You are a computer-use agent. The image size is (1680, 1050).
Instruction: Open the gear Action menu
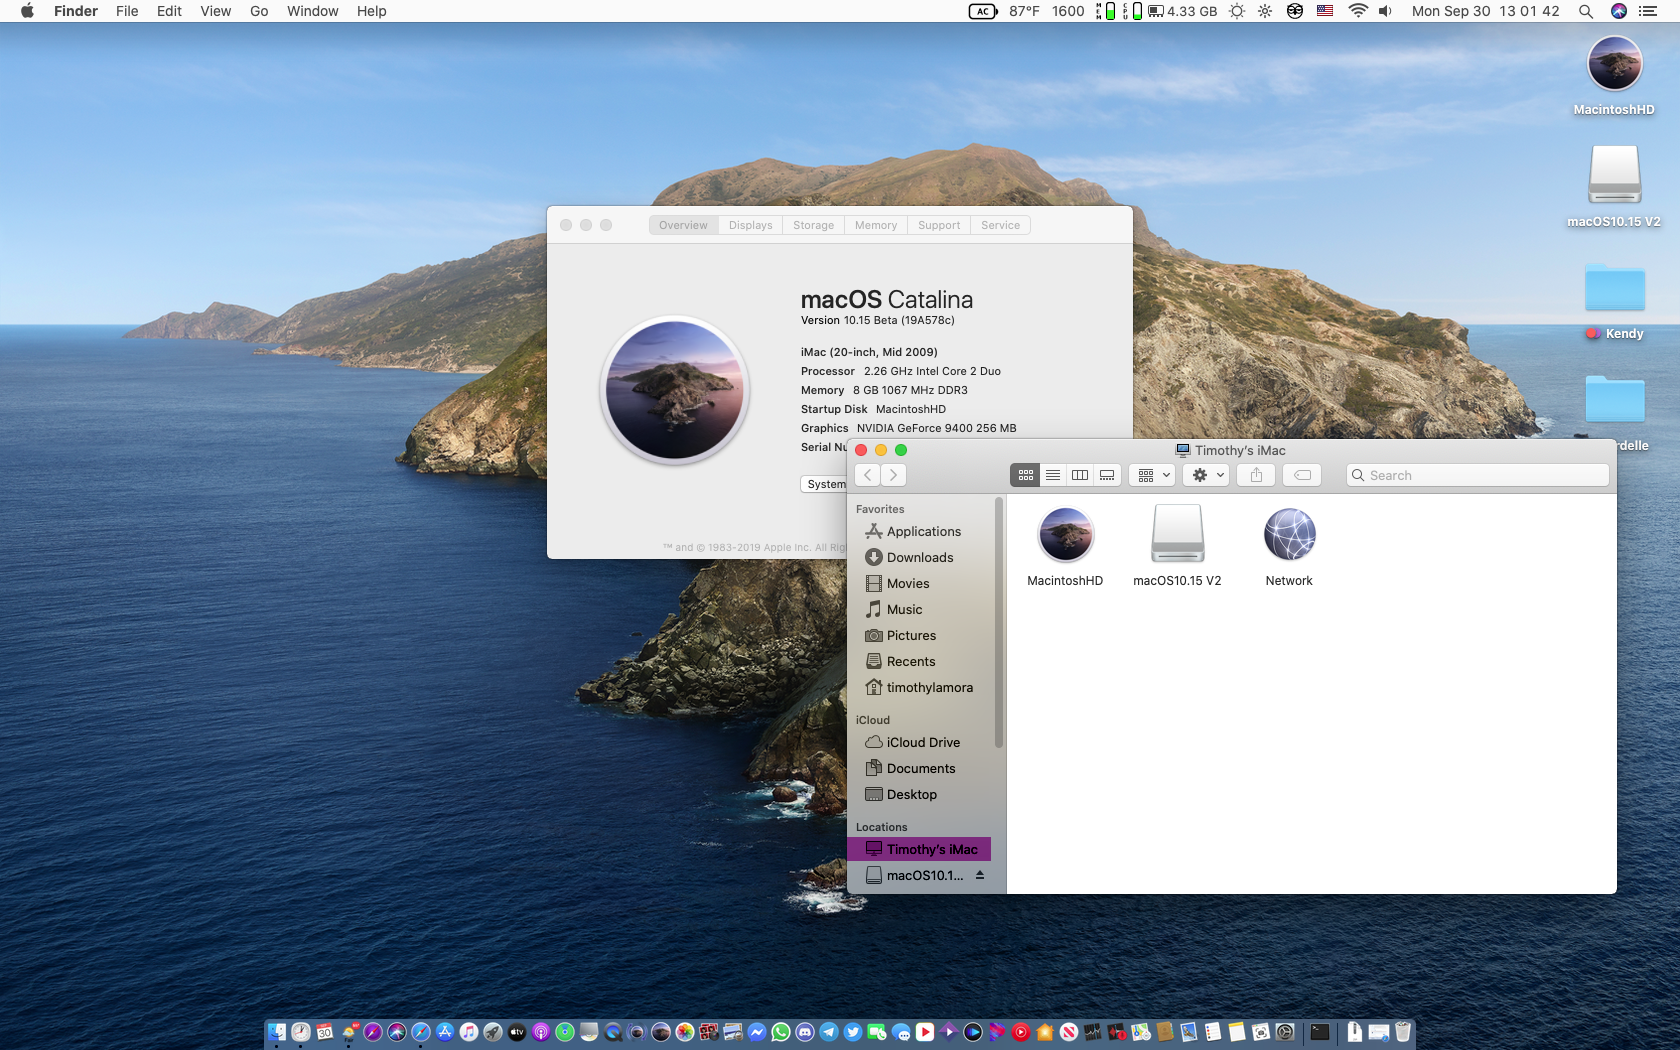pyautogui.click(x=1206, y=475)
